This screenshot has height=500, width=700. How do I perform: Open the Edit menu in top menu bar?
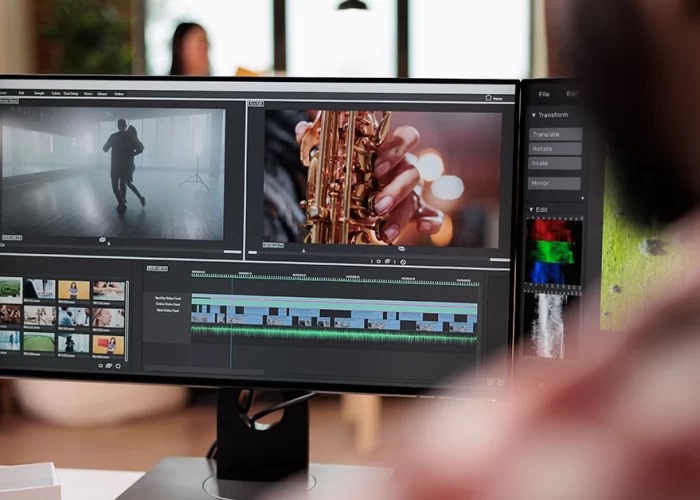point(21,93)
